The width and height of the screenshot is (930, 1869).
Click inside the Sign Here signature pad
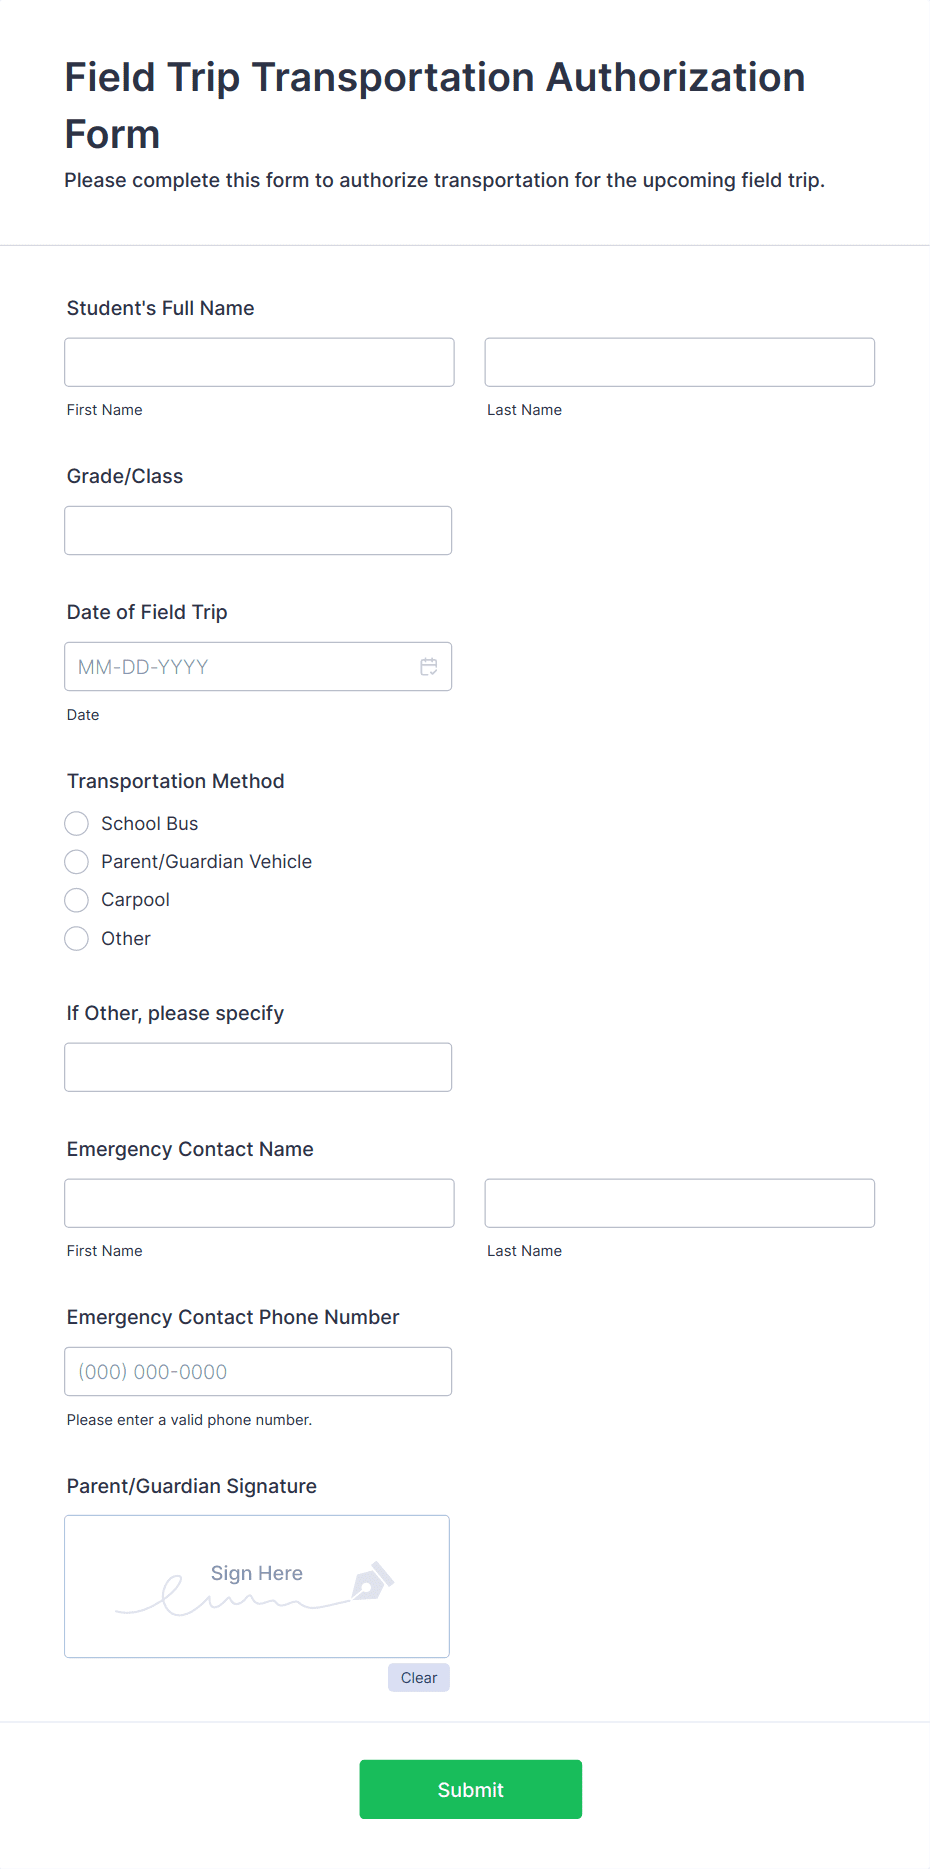(x=256, y=1587)
